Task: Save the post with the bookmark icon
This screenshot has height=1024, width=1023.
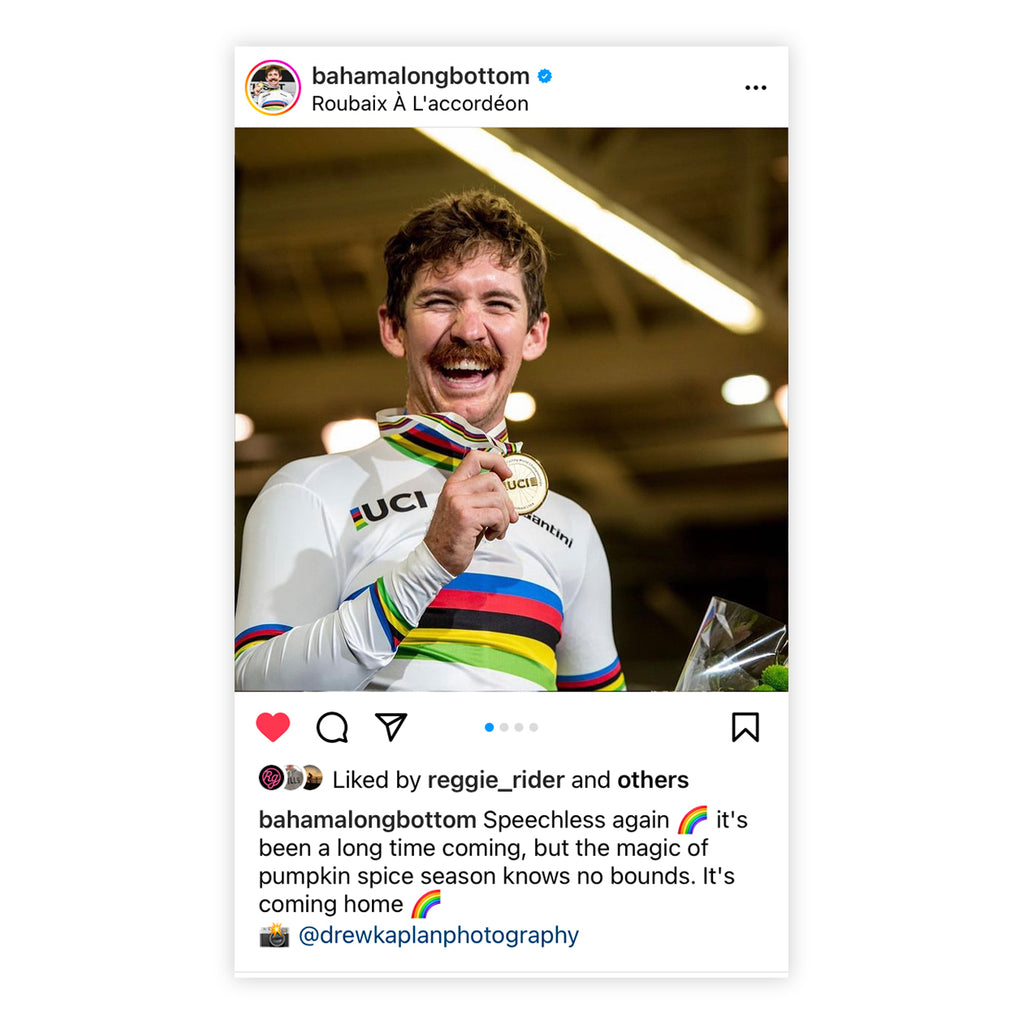Action: 745,728
